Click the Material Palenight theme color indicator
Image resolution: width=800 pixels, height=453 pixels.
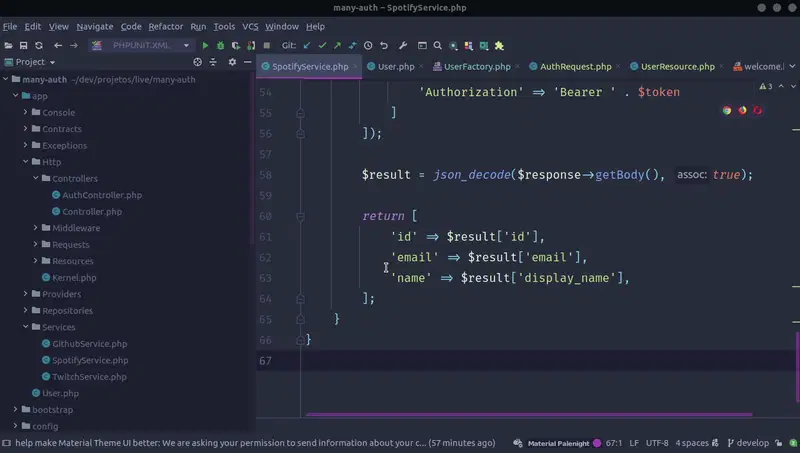[596, 442]
